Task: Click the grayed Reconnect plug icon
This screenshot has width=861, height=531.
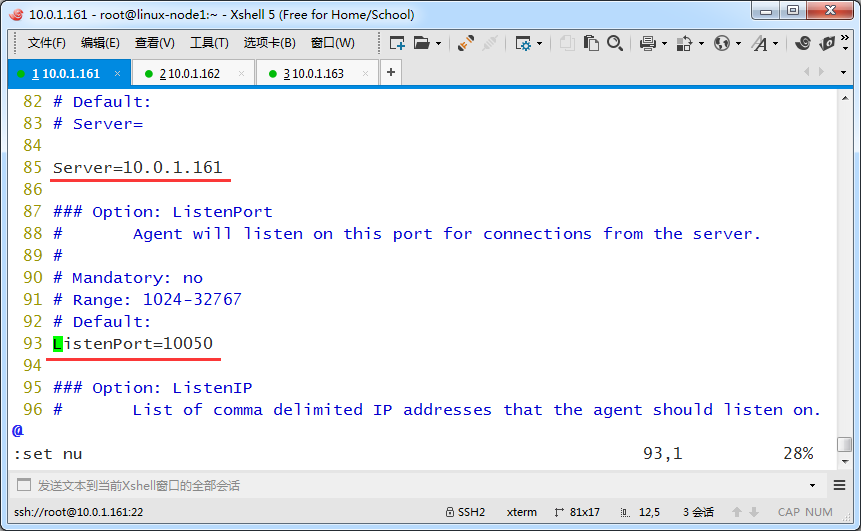Action: pos(489,43)
